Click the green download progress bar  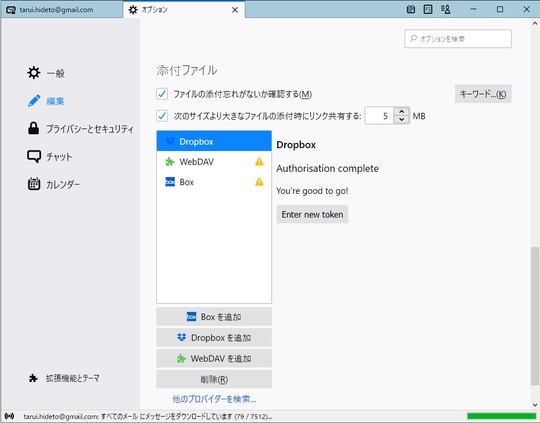pyautogui.click(x=501, y=416)
